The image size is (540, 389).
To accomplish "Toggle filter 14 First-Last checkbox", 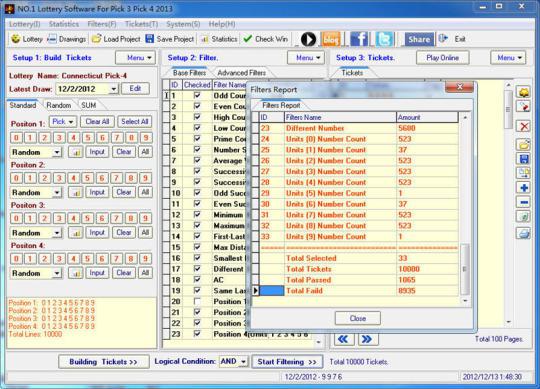I will [x=197, y=236].
